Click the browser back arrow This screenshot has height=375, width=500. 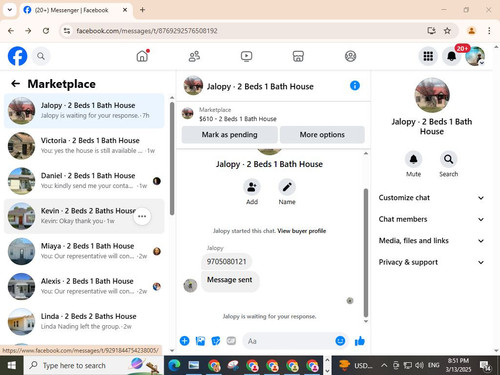11,31
